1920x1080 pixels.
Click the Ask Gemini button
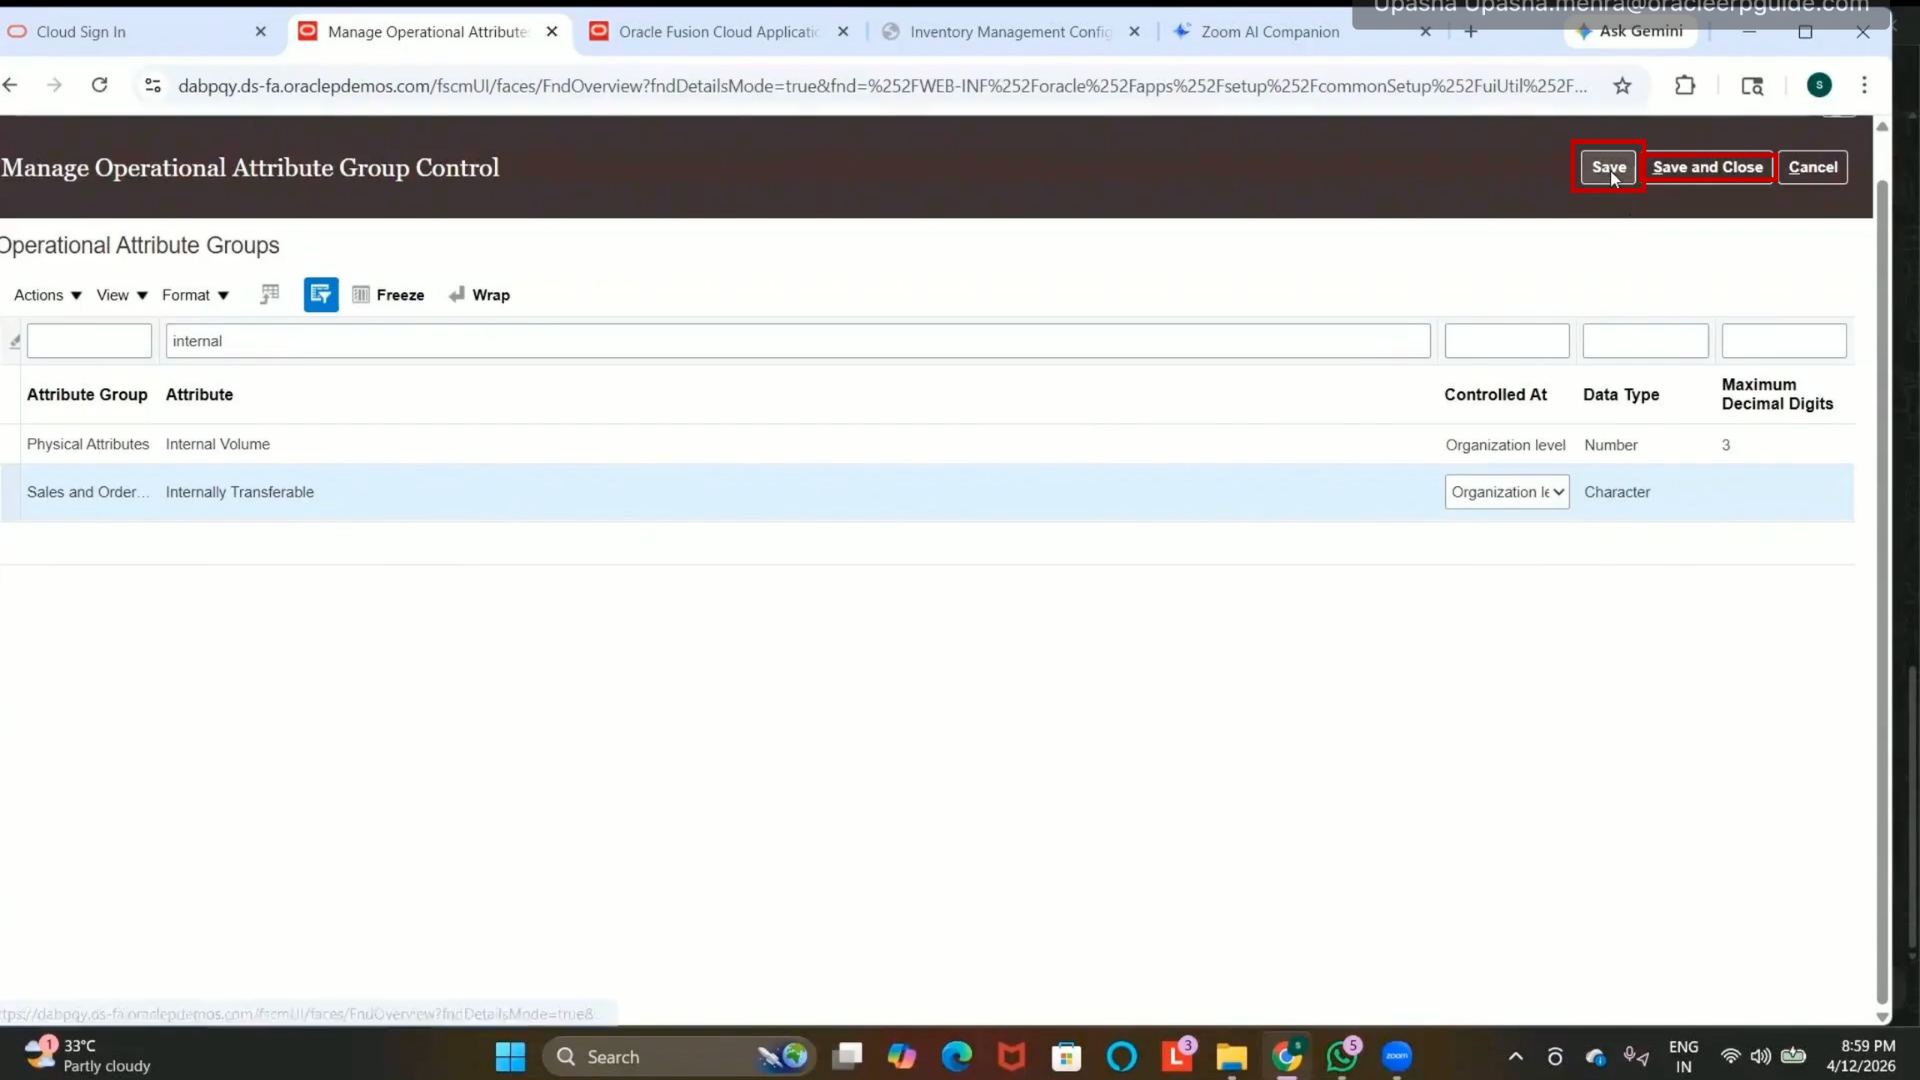tap(1630, 31)
